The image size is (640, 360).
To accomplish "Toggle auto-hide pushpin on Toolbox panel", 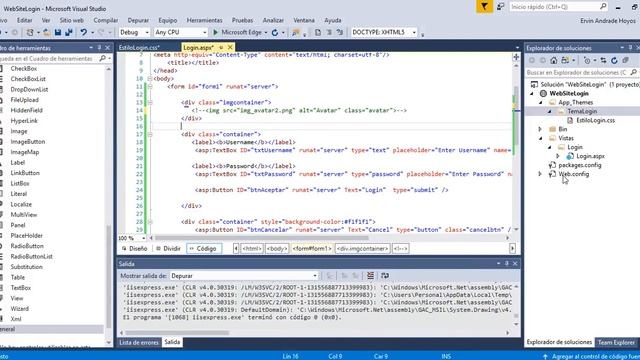I will [x=99, y=48].
